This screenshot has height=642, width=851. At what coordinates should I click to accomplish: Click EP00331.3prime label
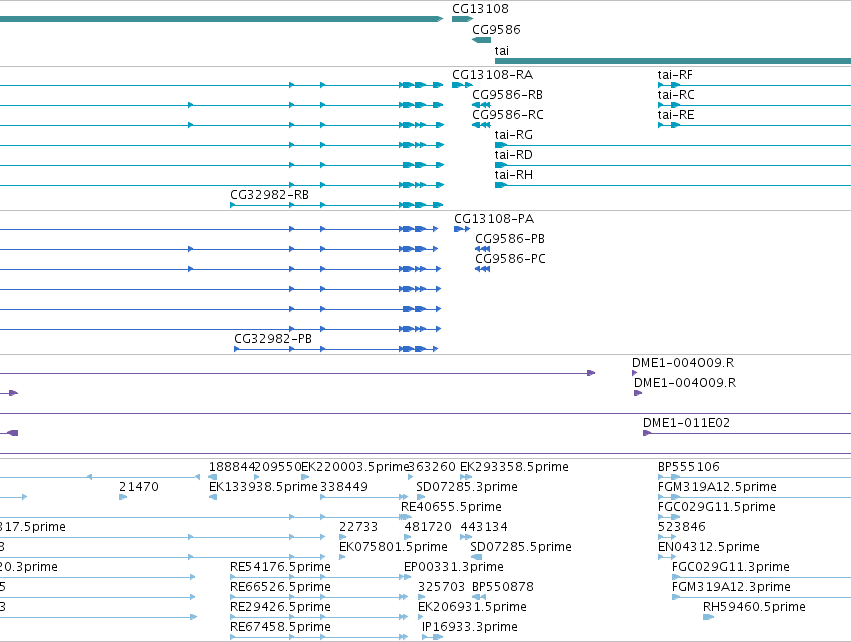454,567
